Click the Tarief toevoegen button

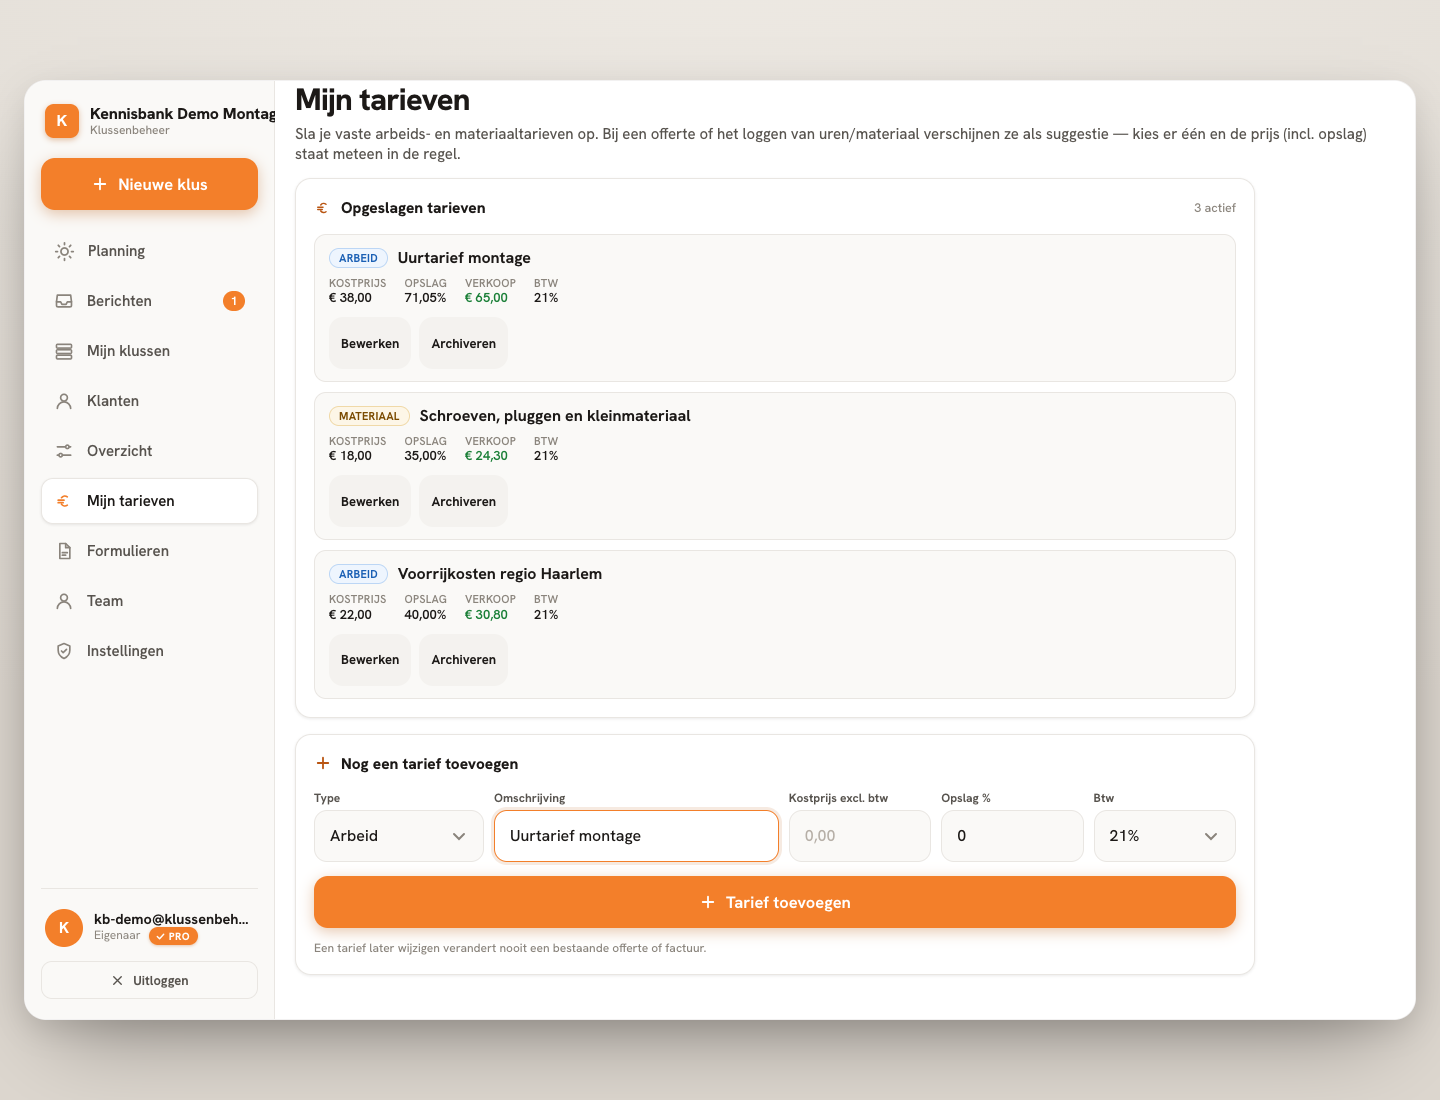(x=775, y=902)
